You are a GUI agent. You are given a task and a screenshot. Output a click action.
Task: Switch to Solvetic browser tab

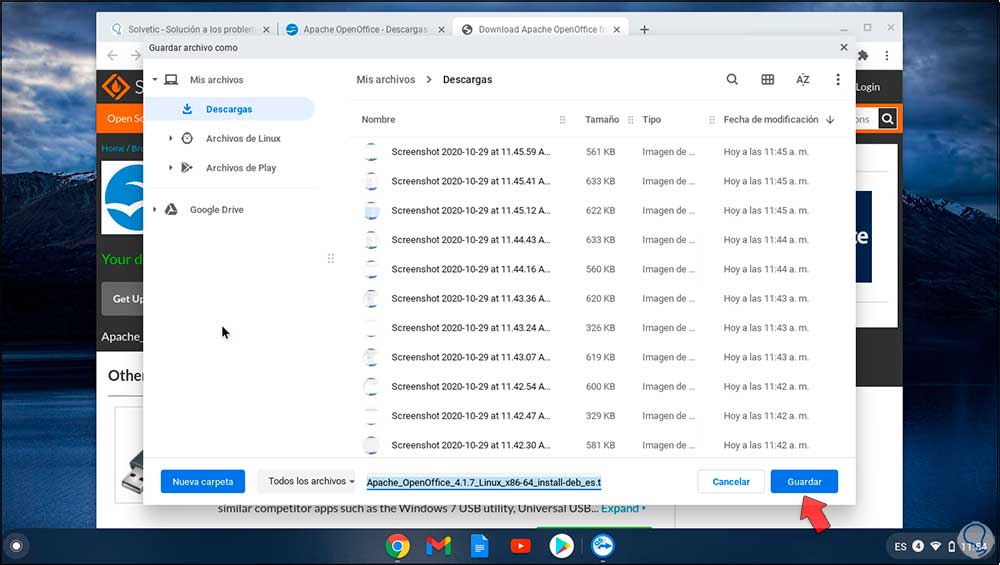point(189,29)
